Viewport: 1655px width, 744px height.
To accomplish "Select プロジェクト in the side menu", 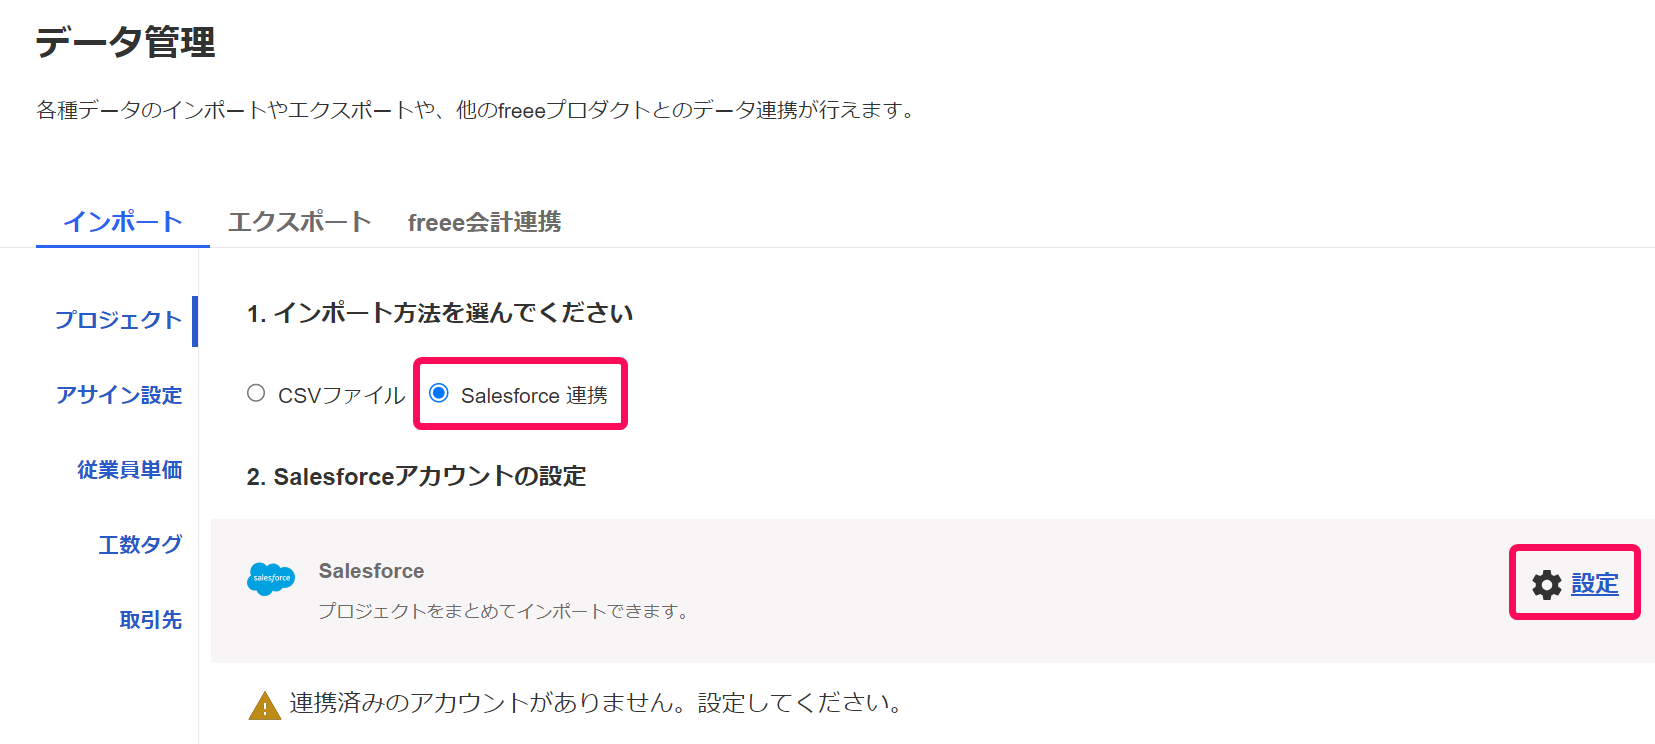I will (118, 320).
